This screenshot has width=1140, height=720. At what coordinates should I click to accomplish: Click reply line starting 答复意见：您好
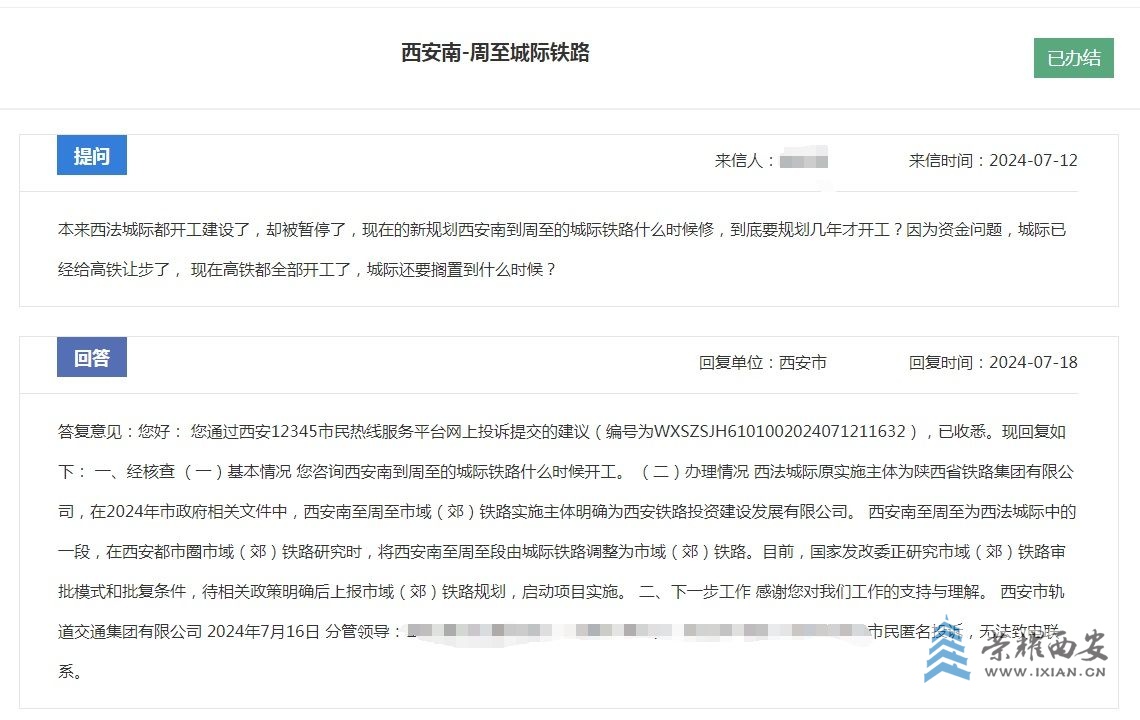pos(562,432)
